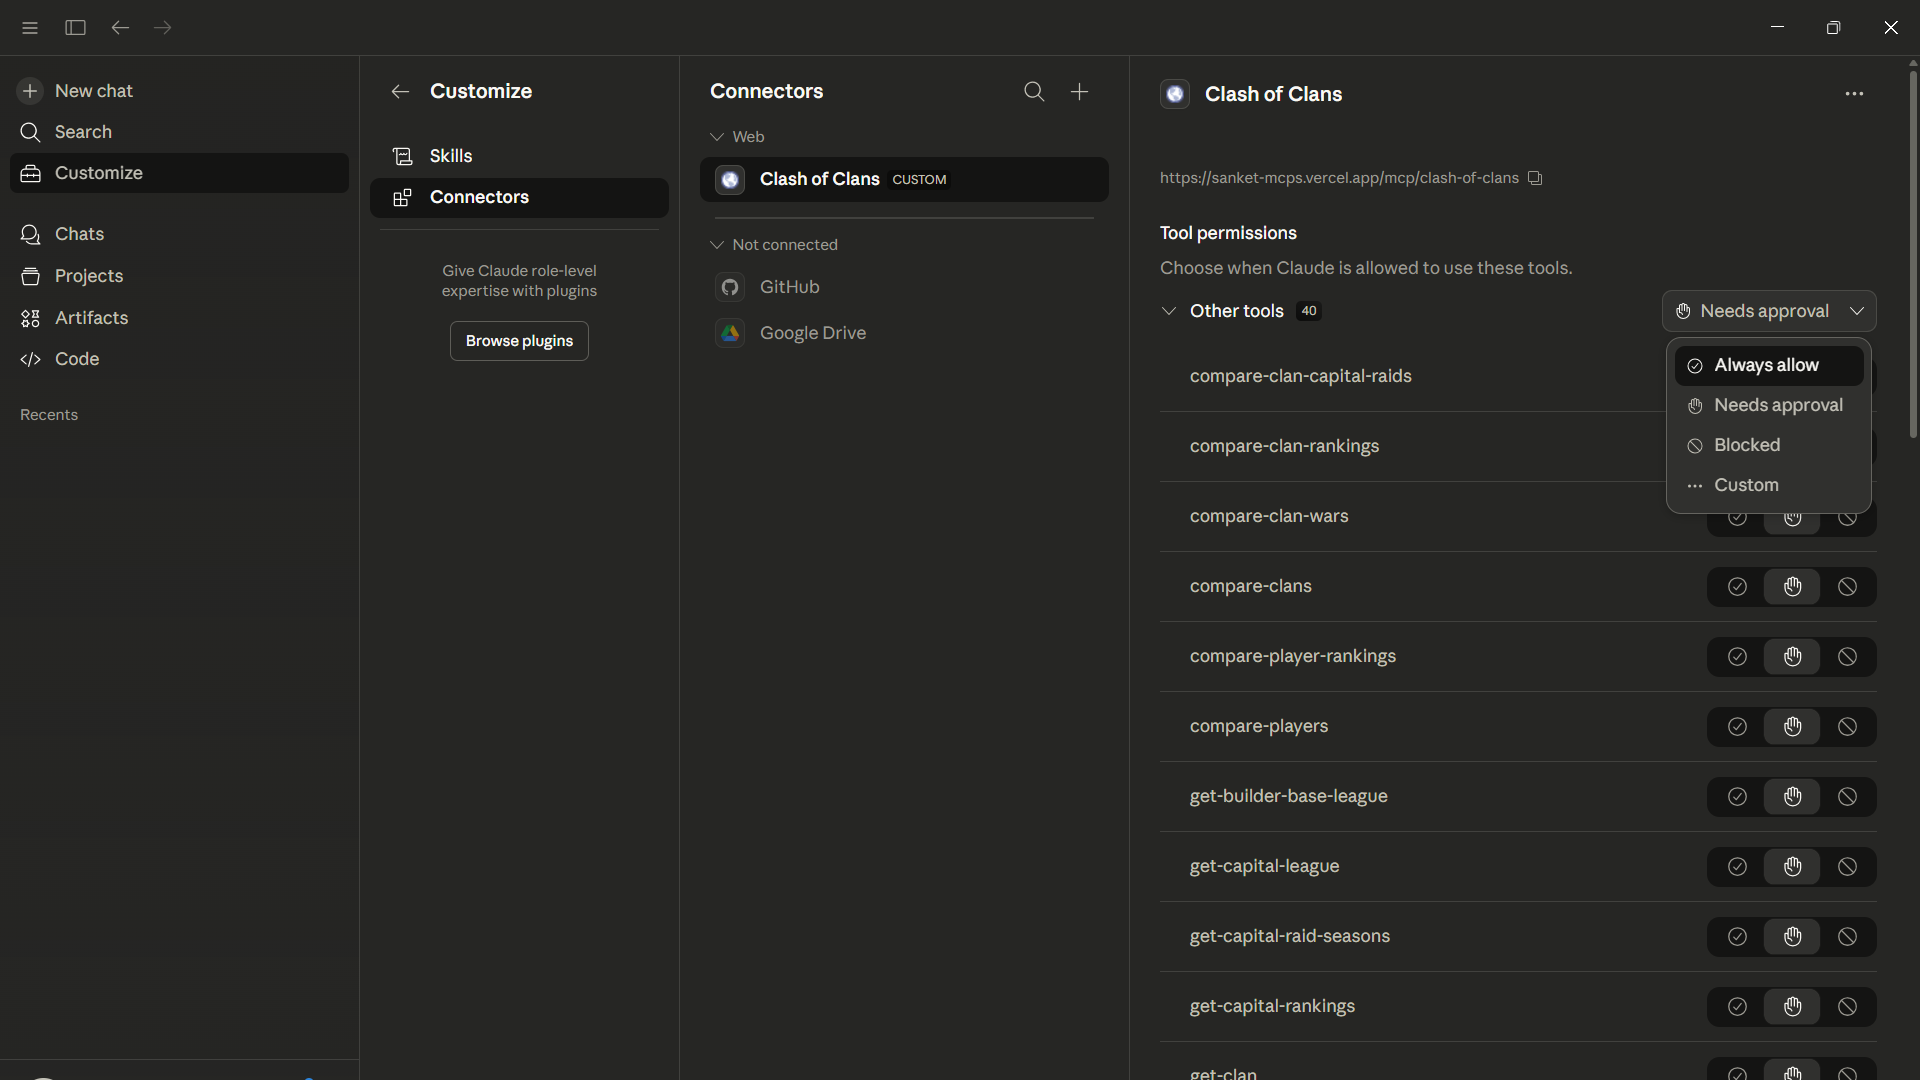Select the GitHub connector
The image size is (1920, 1080).
[x=904, y=287]
